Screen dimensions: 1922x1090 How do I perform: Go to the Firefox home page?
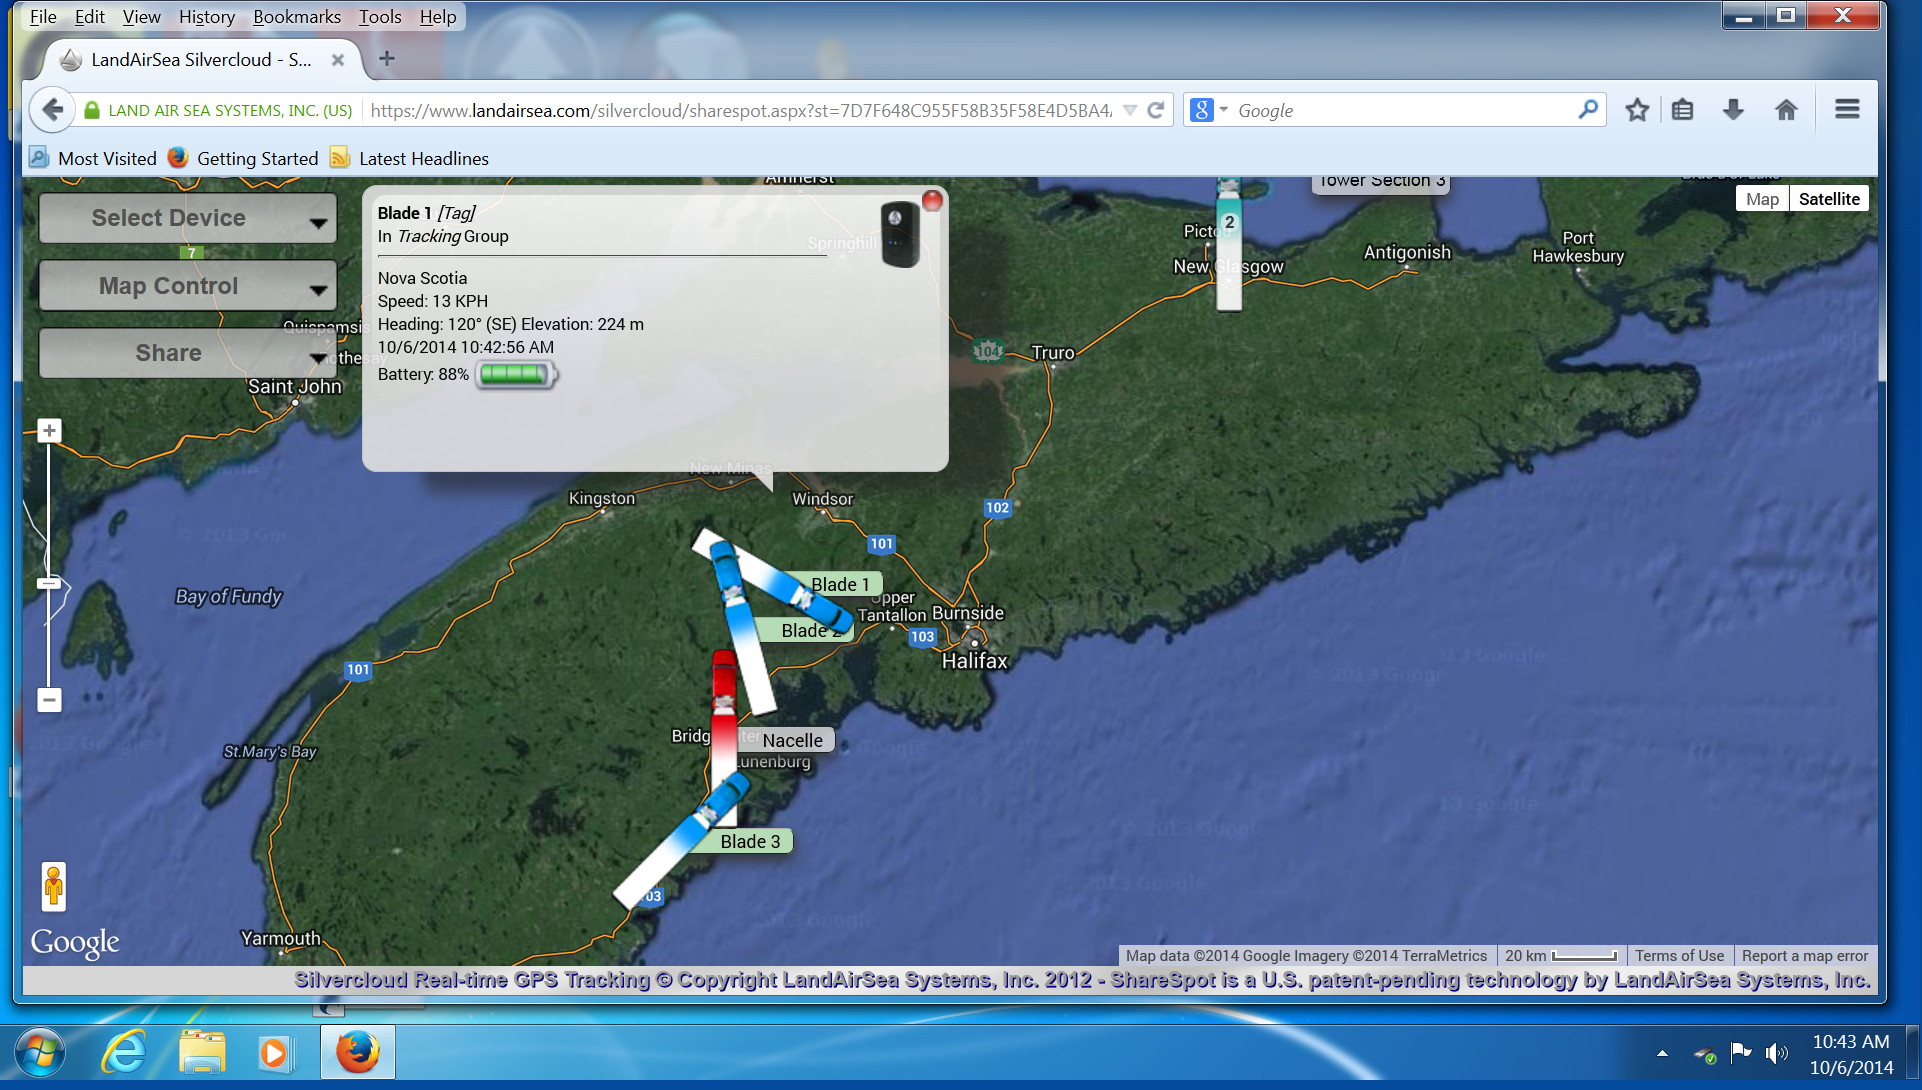tap(1786, 110)
